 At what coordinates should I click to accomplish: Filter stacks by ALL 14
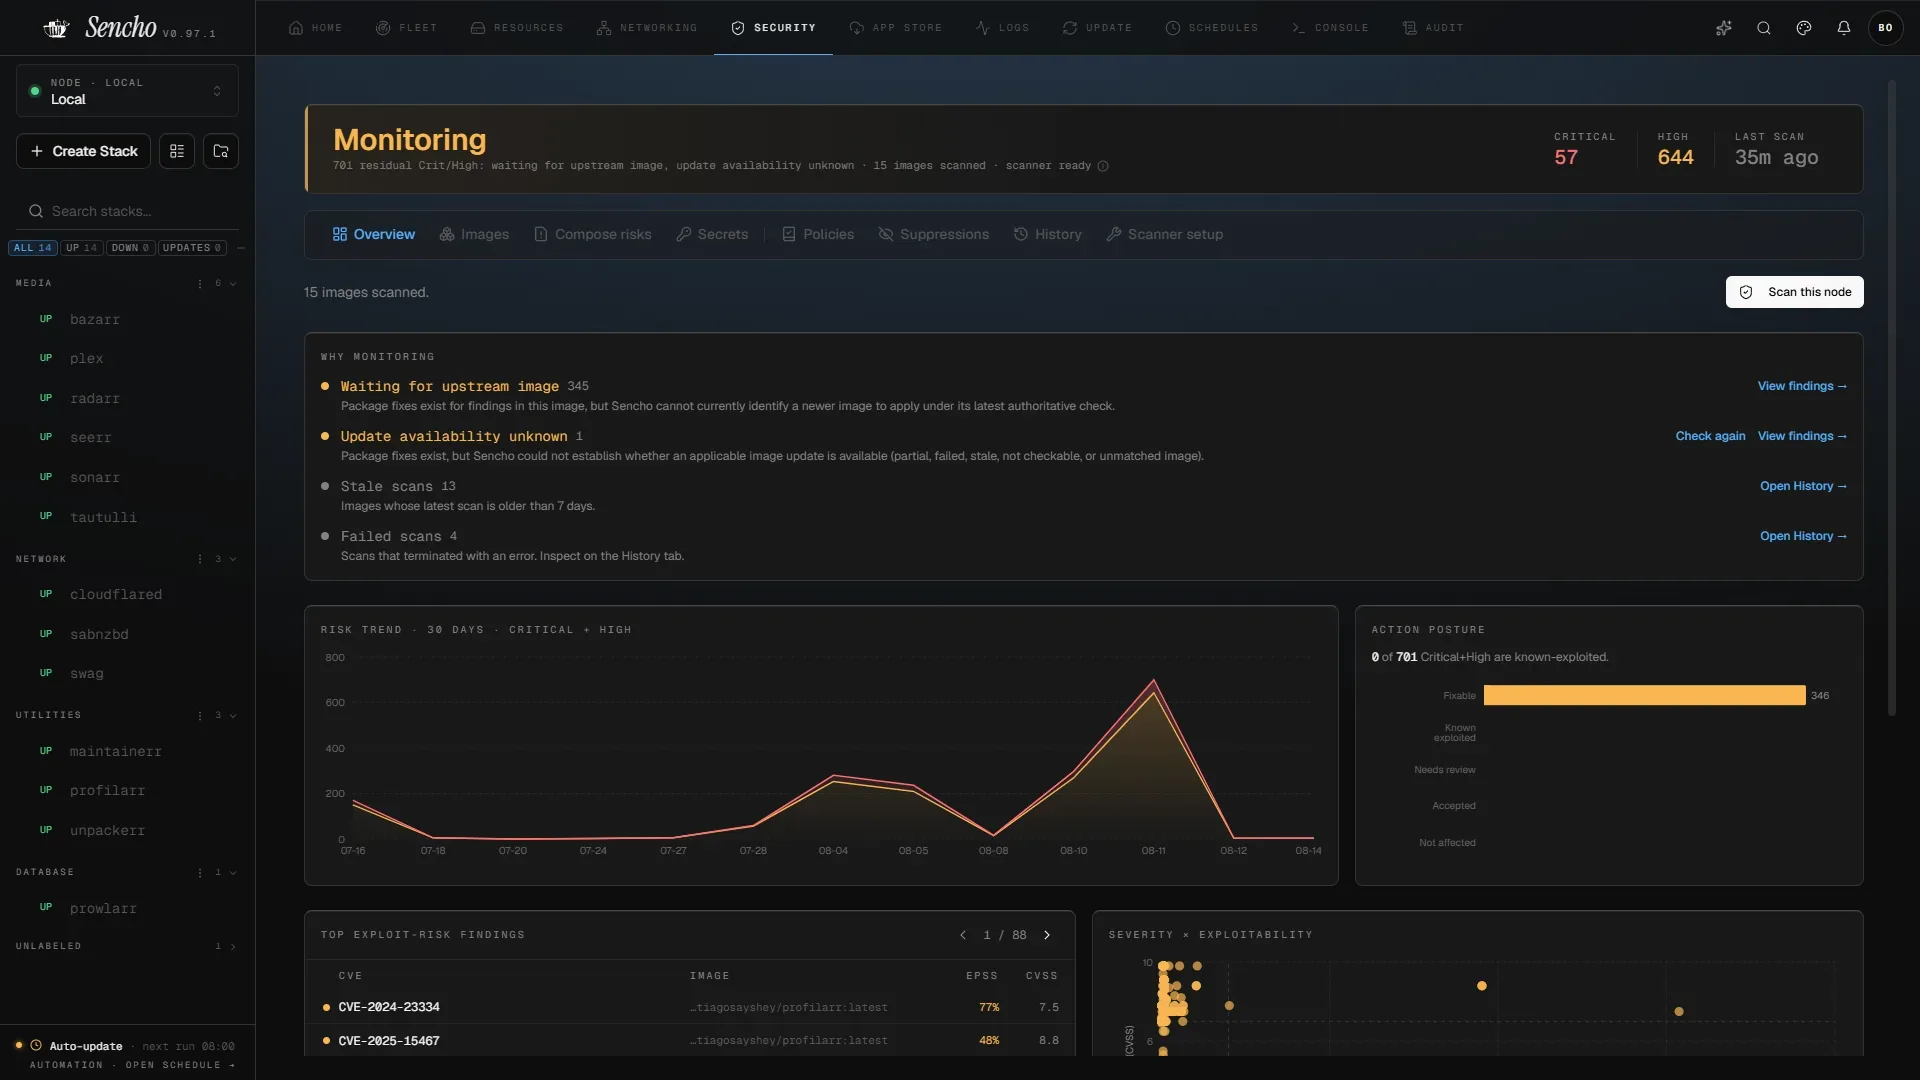coord(33,248)
